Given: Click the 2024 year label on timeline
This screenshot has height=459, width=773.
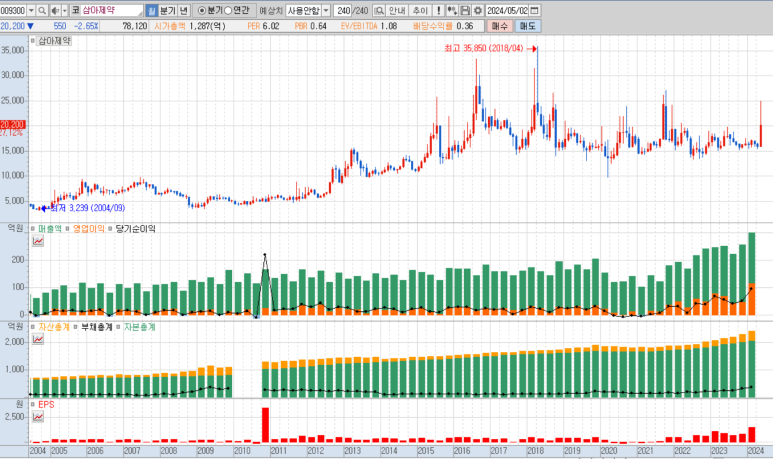Looking at the screenshot, I should (755, 451).
